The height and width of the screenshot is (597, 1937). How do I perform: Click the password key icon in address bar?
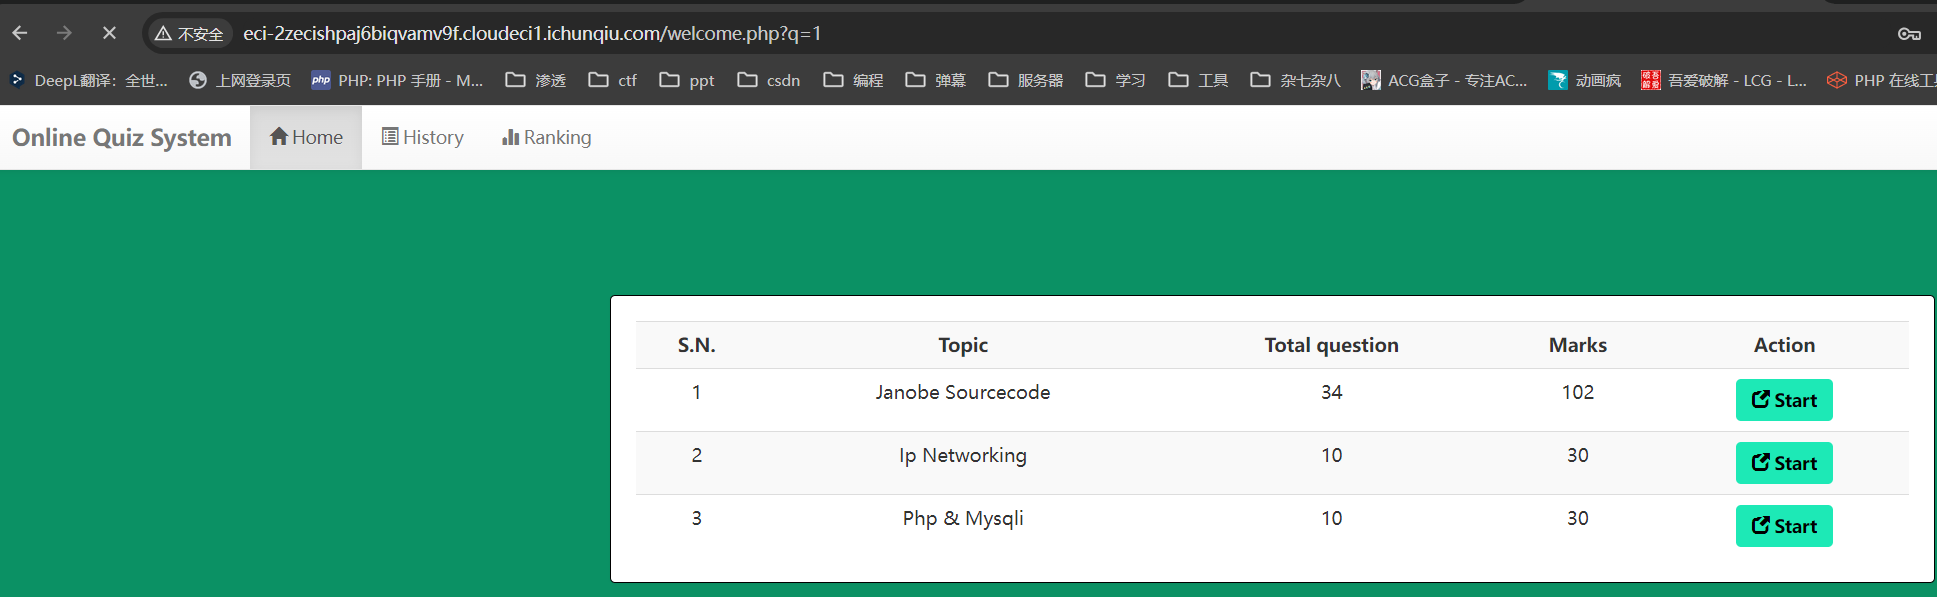click(x=1908, y=34)
